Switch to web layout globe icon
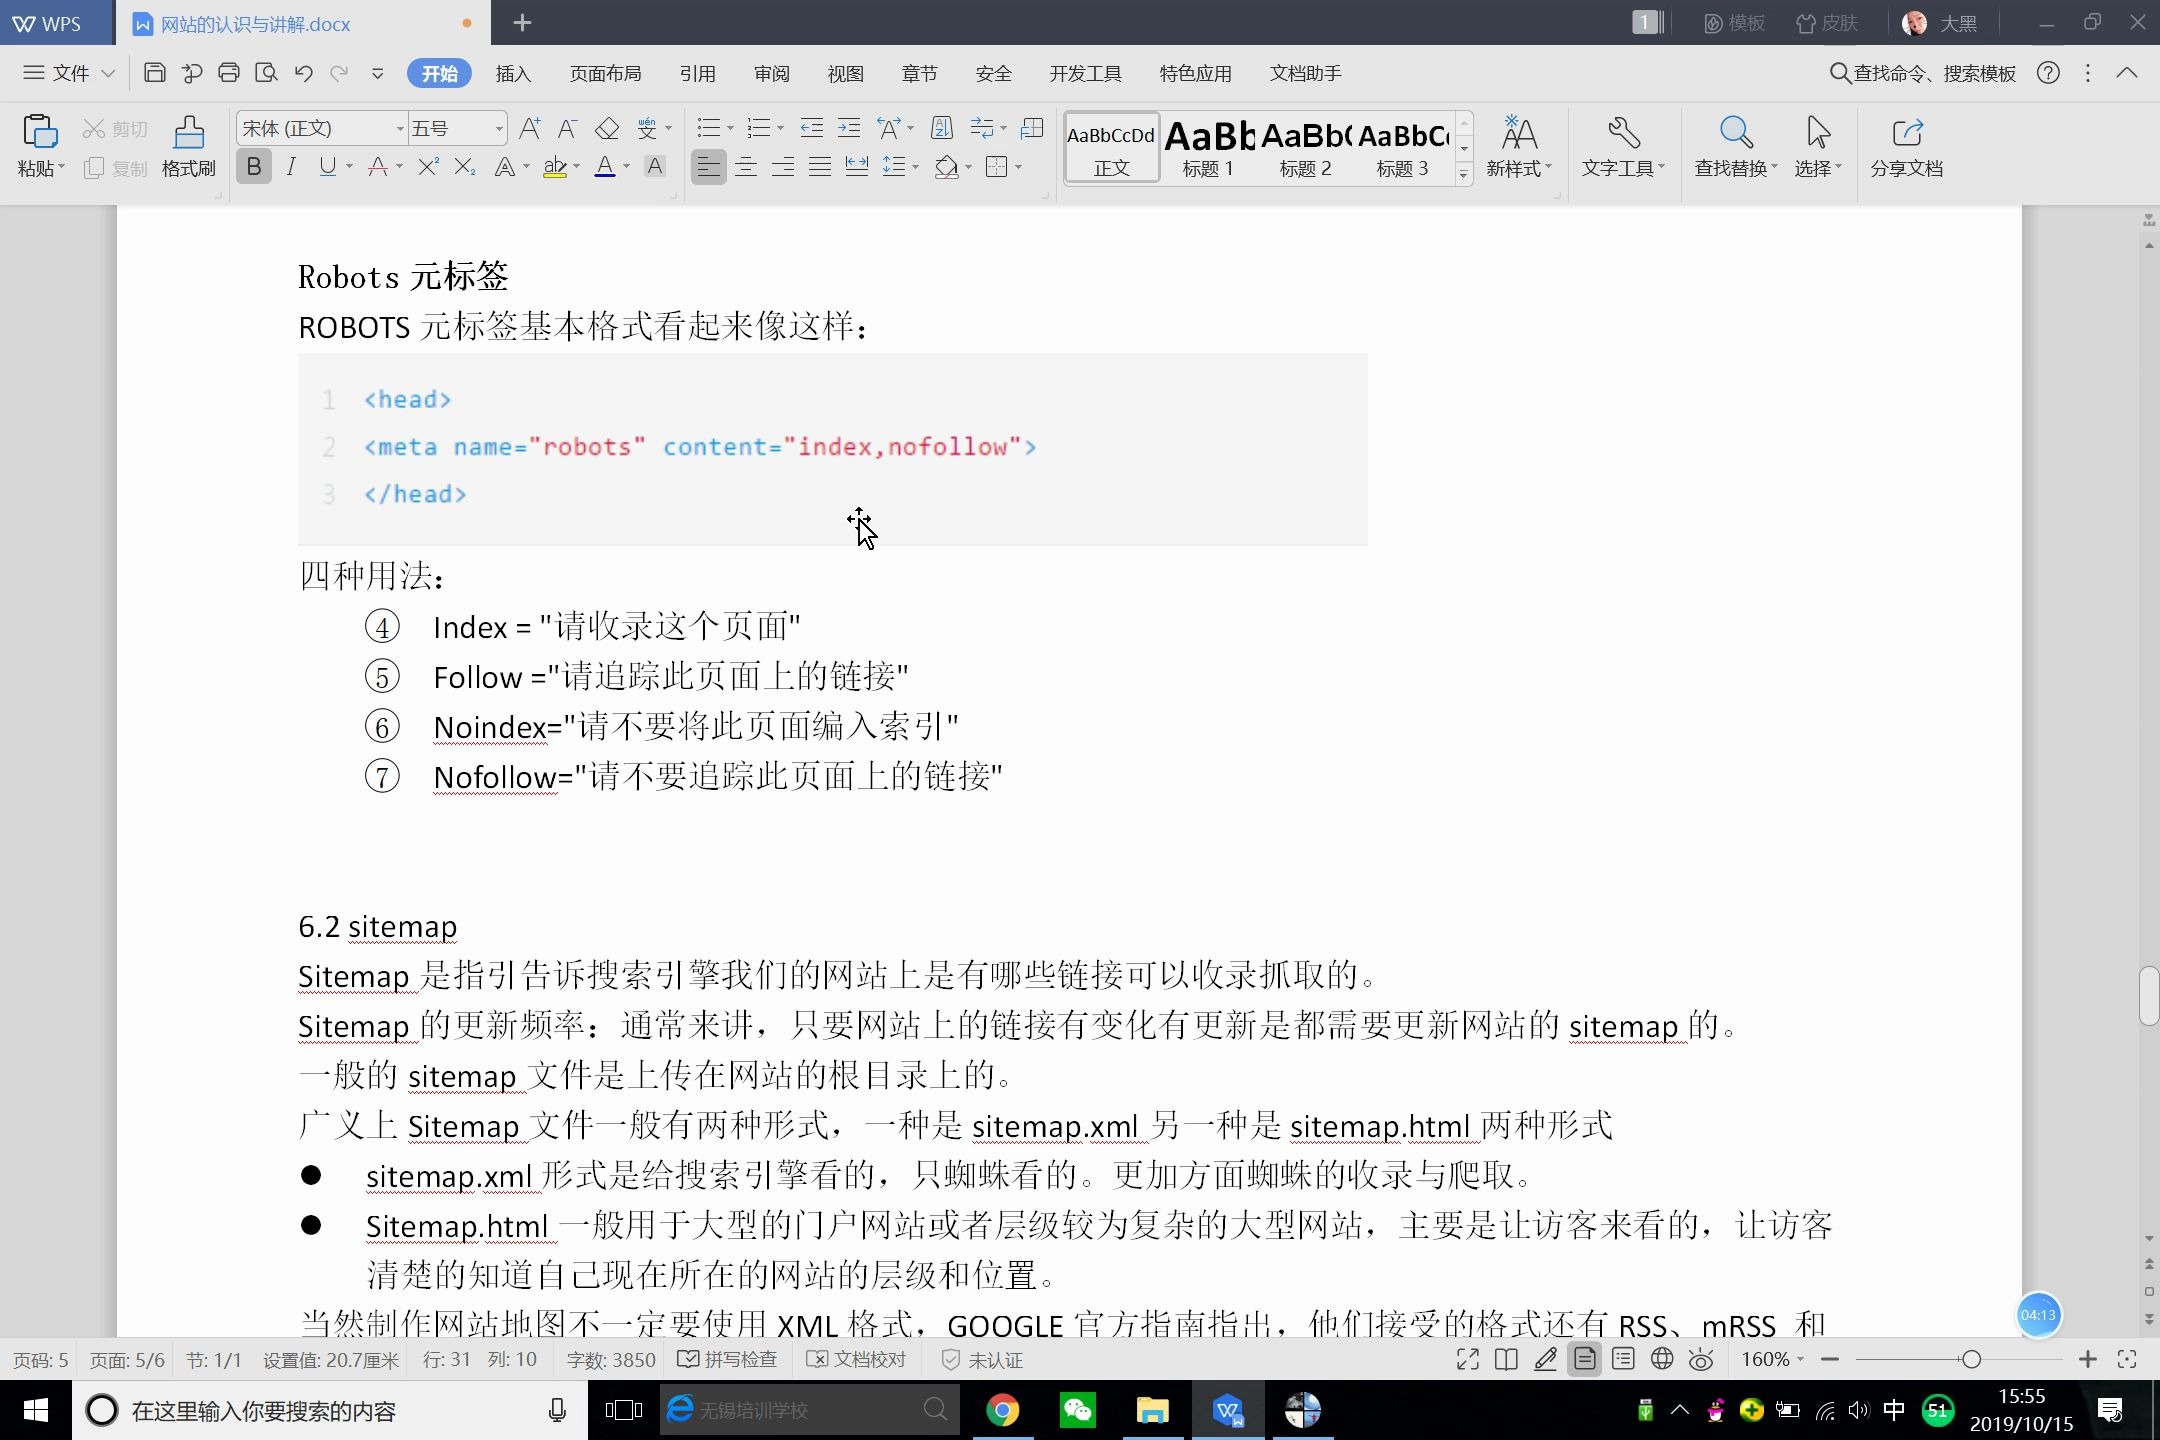This screenshot has height=1440, width=2160. pyautogui.click(x=1662, y=1359)
